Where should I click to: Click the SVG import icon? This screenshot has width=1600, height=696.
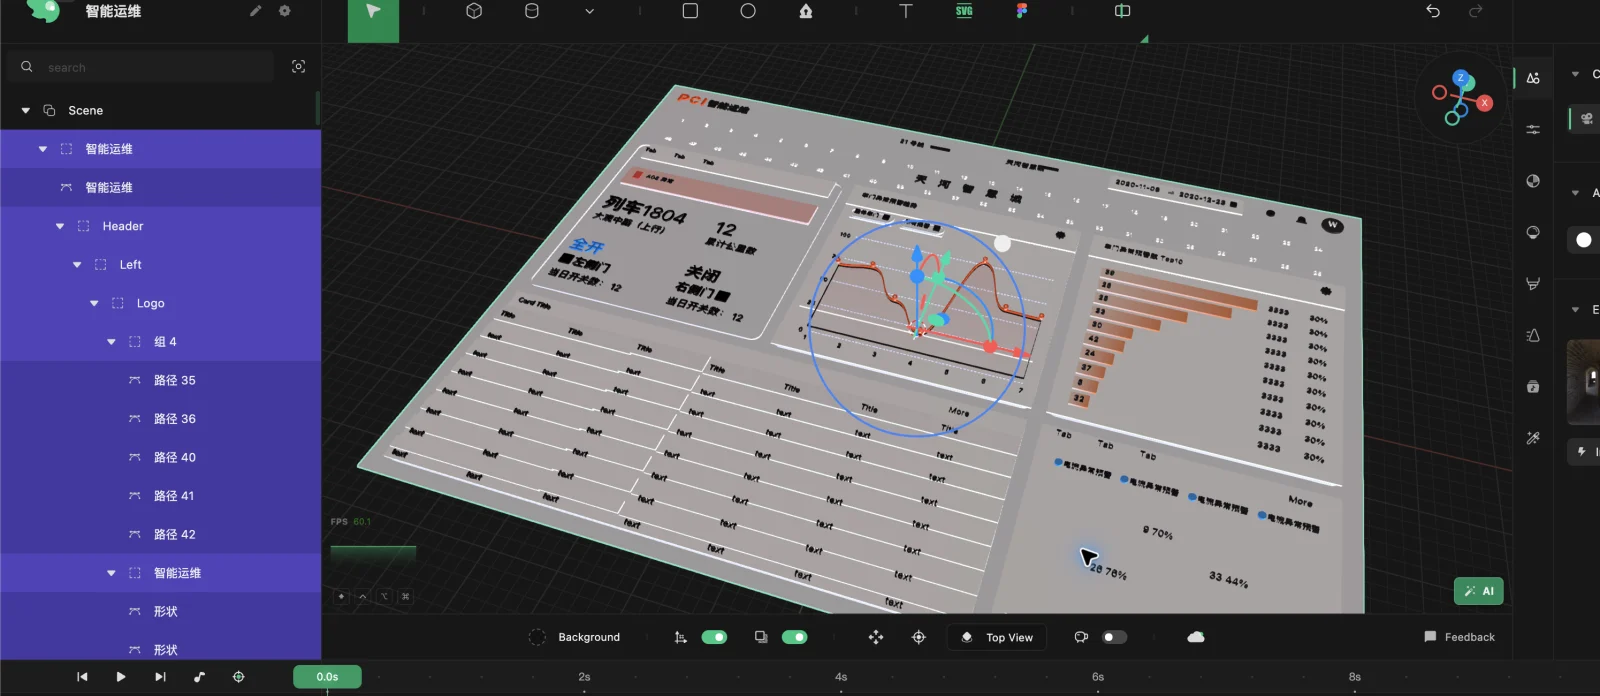pyautogui.click(x=964, y=11)
